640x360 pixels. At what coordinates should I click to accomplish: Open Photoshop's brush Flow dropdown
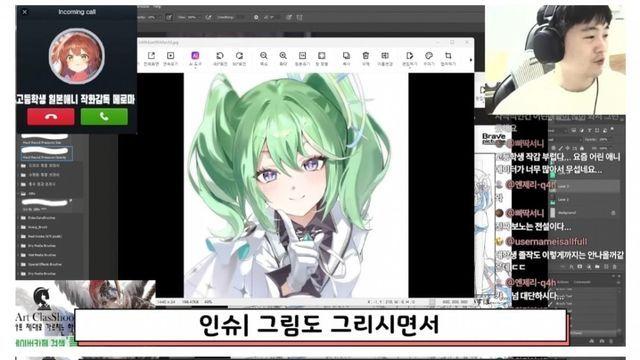(x=199, y=18)
